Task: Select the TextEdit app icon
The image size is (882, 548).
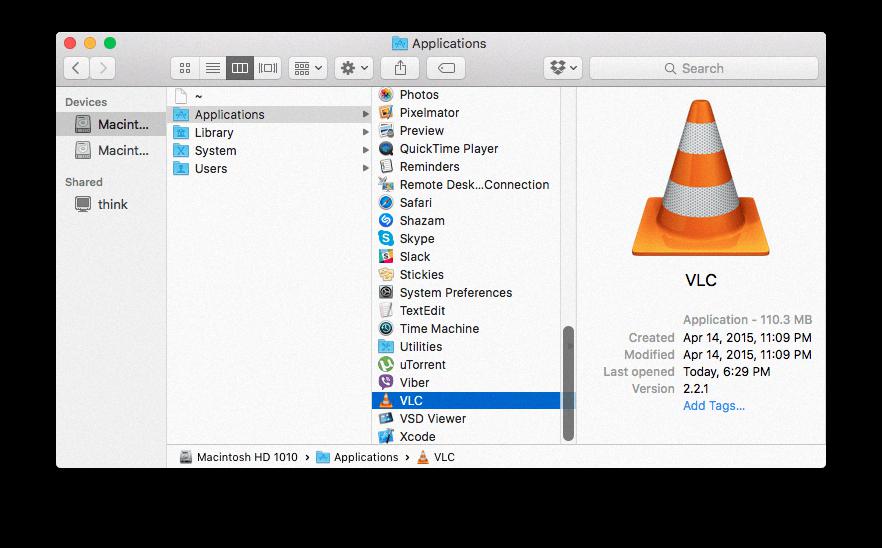Action: pyautogui.click(x=386, y=311)
